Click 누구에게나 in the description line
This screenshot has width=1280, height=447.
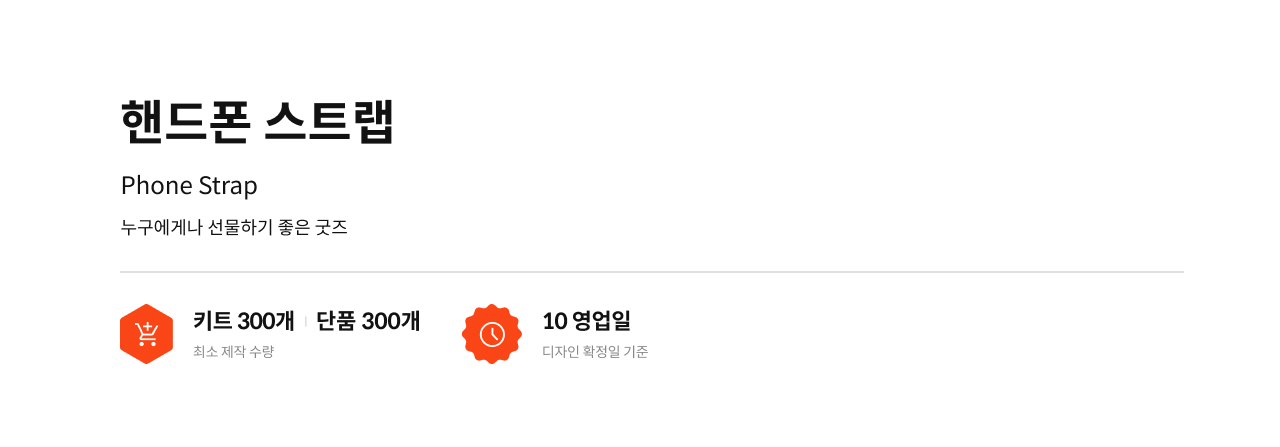pyautogui.click(x=161, y=227)
